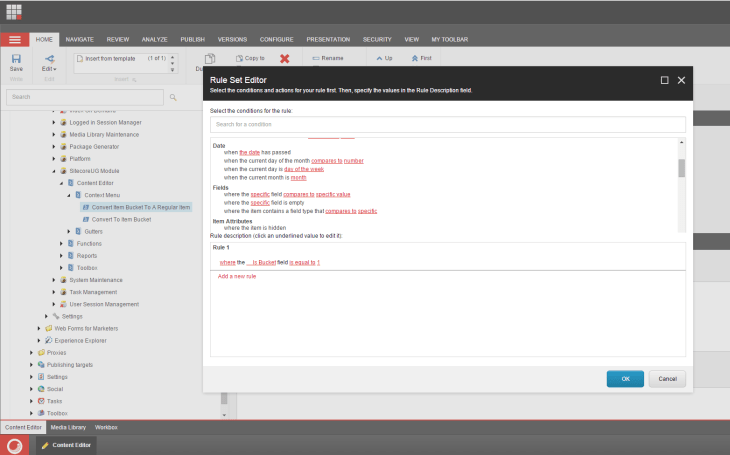
Task: Click the red Delete X icon
Action: (285, 59)
